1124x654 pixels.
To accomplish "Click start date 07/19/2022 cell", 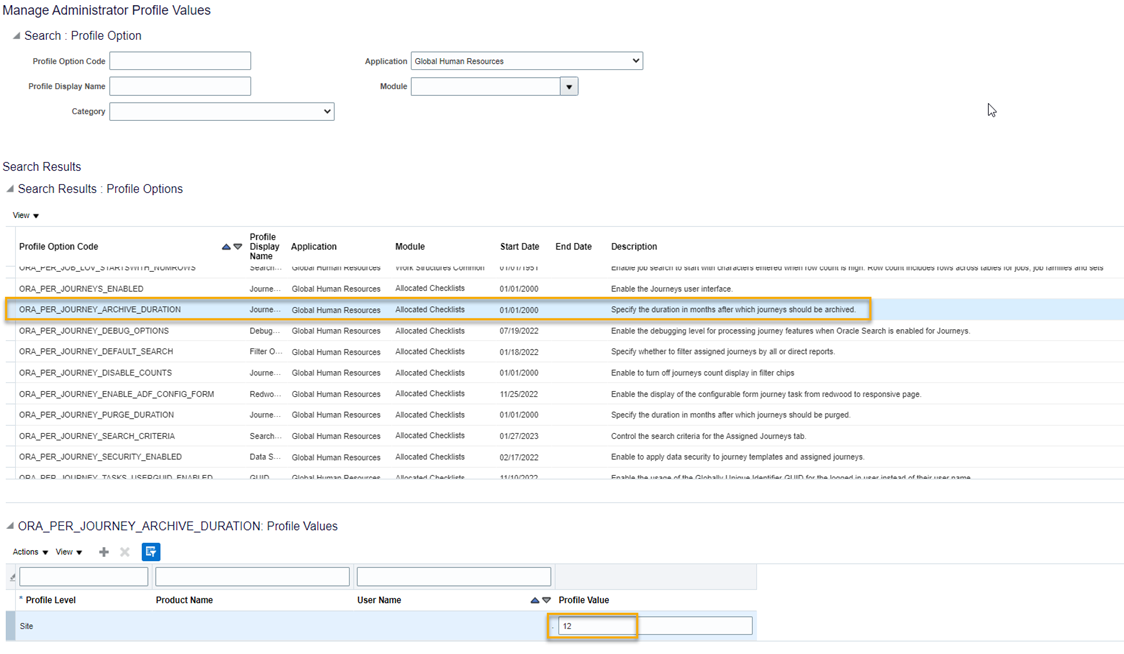I will (x=519, y=331).
